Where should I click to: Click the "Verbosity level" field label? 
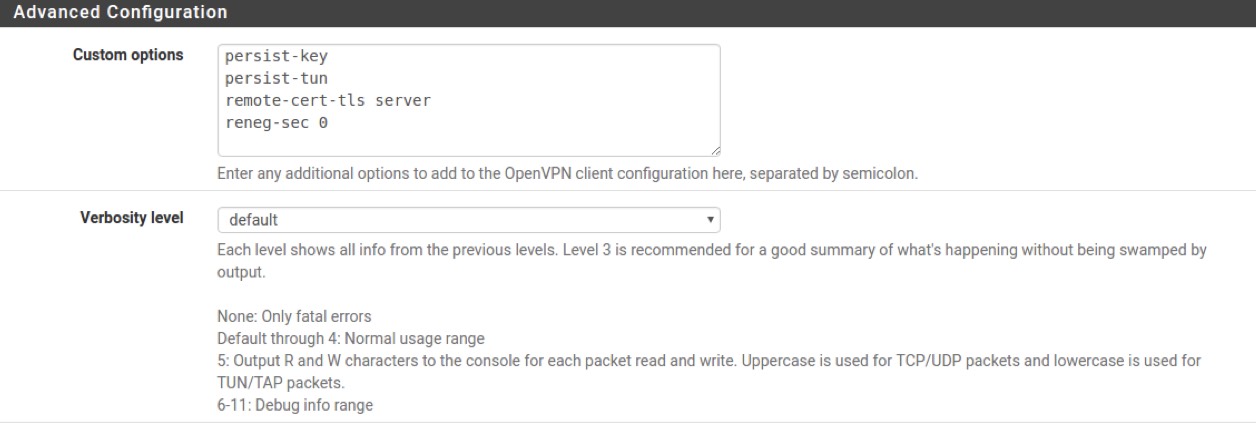pyautogui.click(x=130, y=218)
